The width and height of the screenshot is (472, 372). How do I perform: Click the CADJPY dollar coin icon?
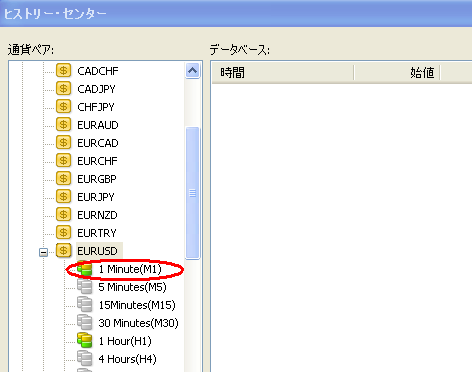point(63,89)
